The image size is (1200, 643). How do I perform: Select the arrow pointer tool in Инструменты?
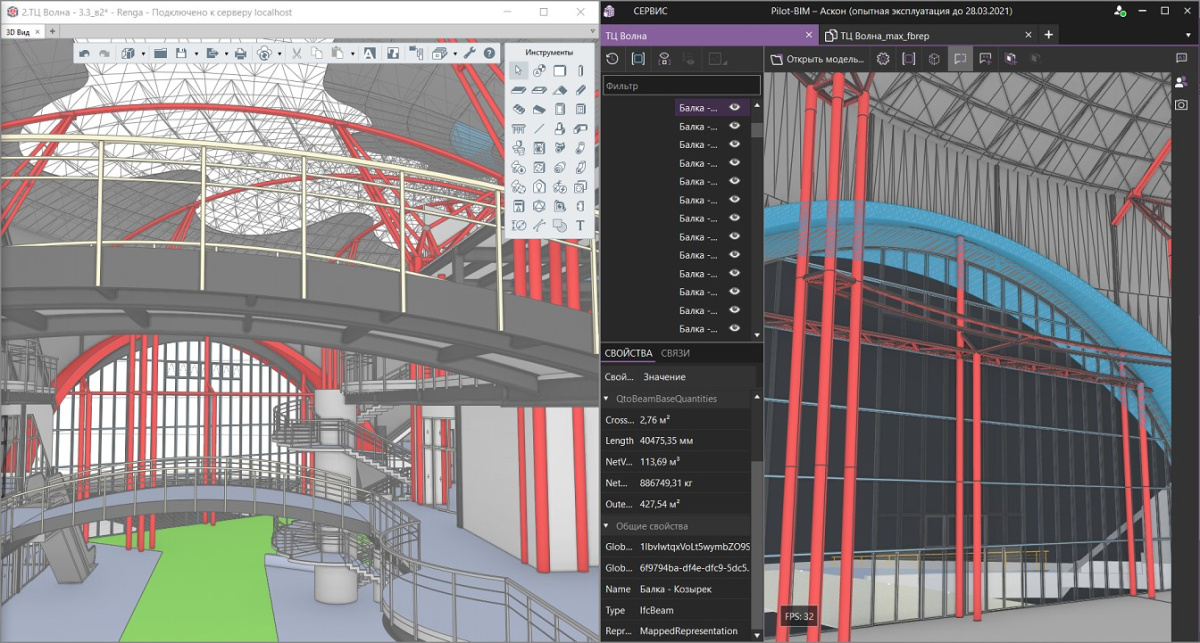[518, 71]
